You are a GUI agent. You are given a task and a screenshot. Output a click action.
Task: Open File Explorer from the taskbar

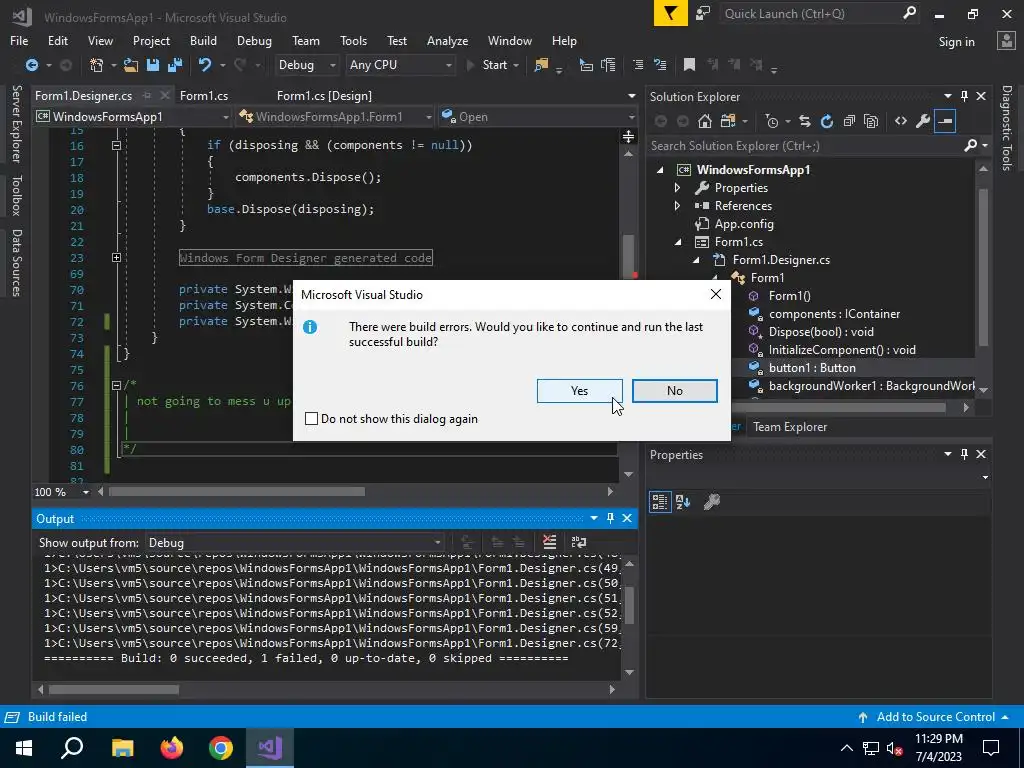tap(122, 747)
